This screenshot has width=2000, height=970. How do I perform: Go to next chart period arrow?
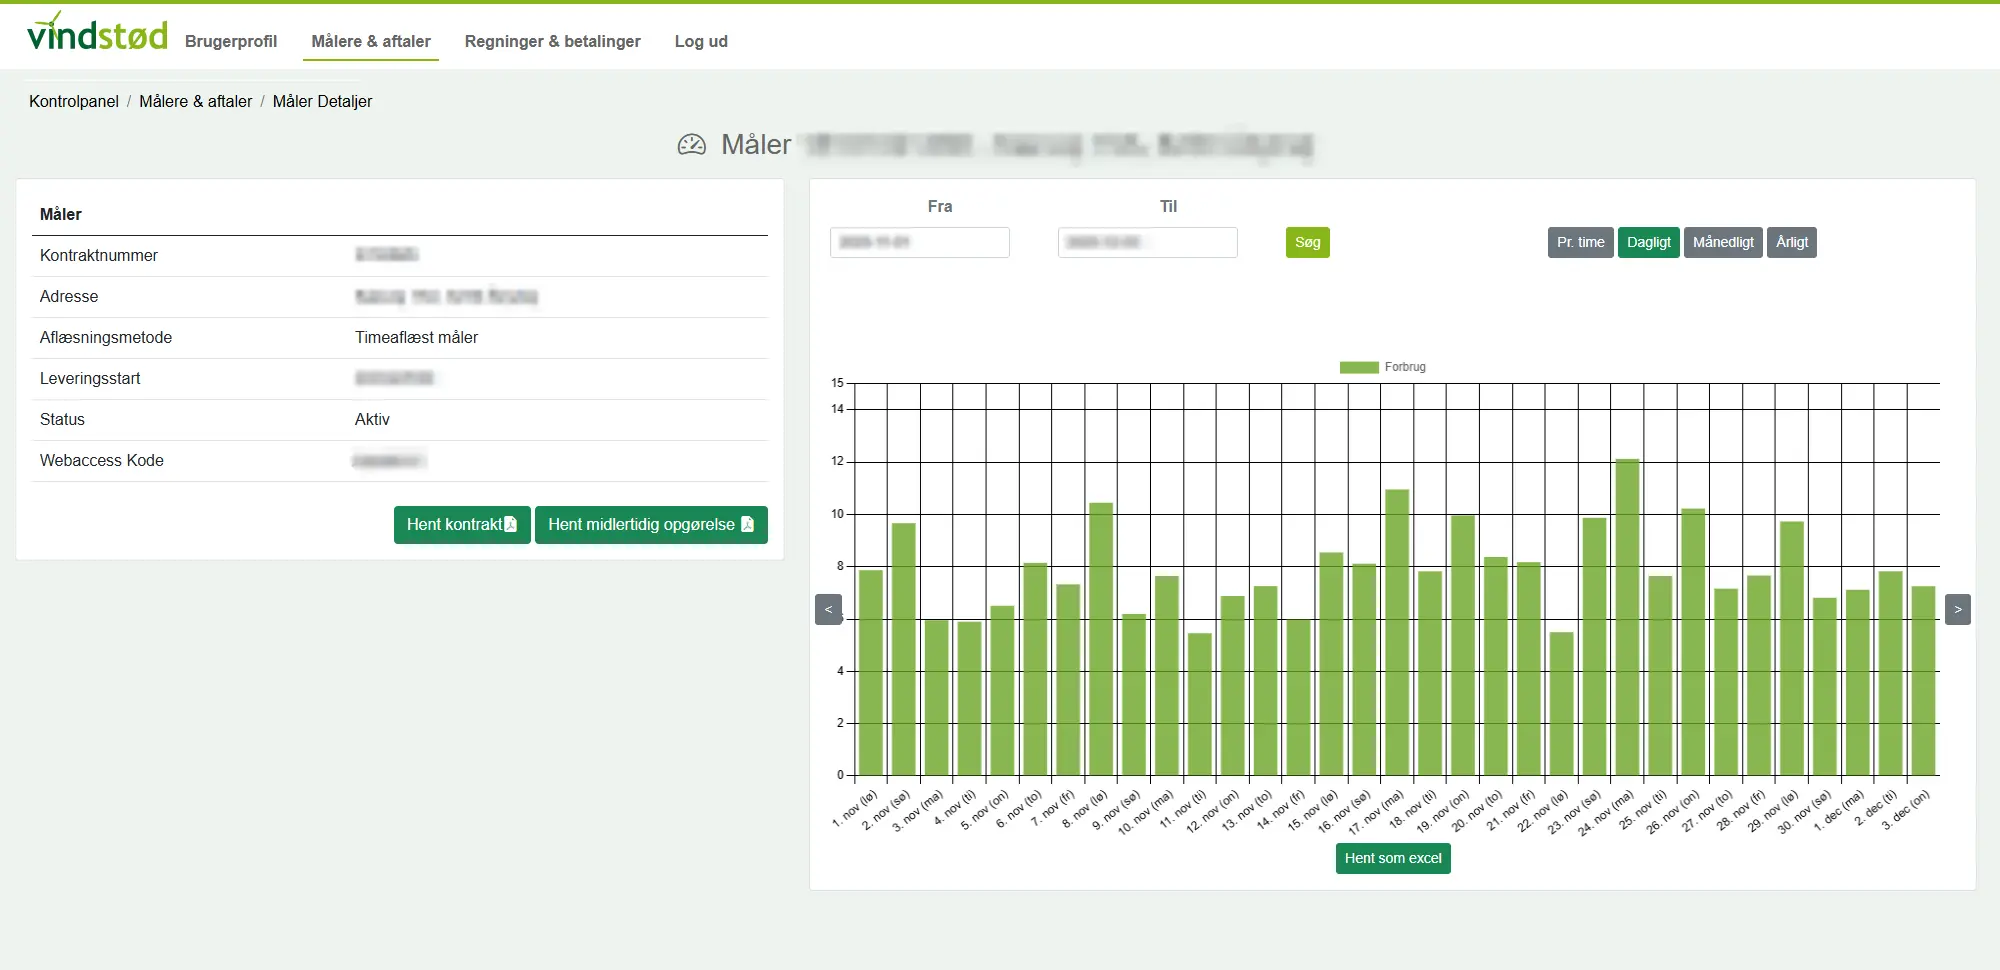tap(1957, 609)
